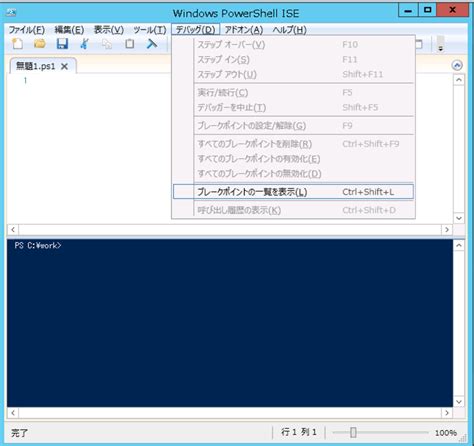Click console horizontal scroll left arrow

click(x=13, y=413)
